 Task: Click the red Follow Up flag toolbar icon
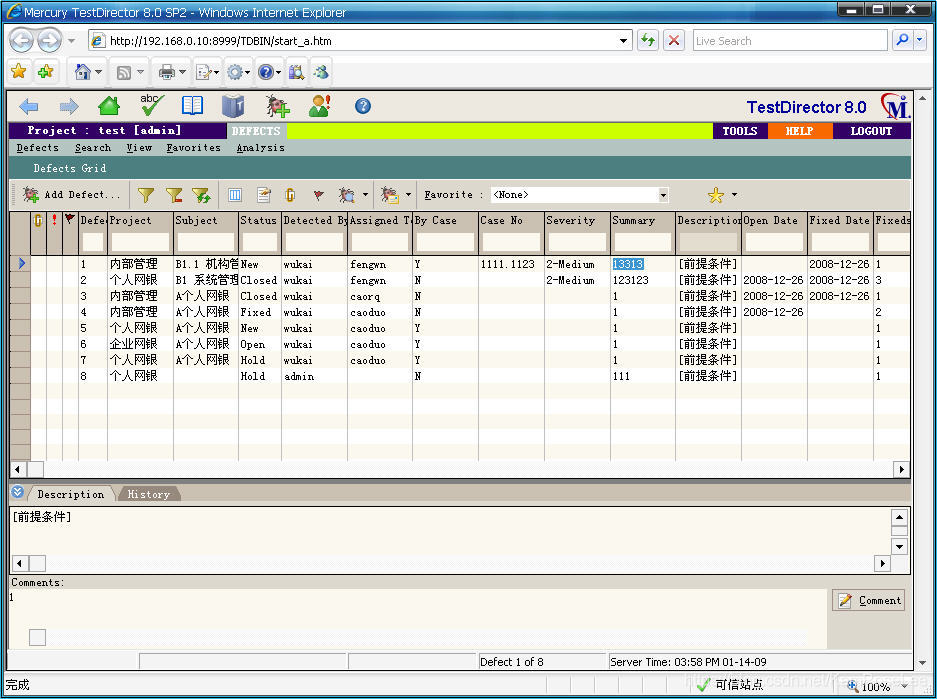click(319, 195)
